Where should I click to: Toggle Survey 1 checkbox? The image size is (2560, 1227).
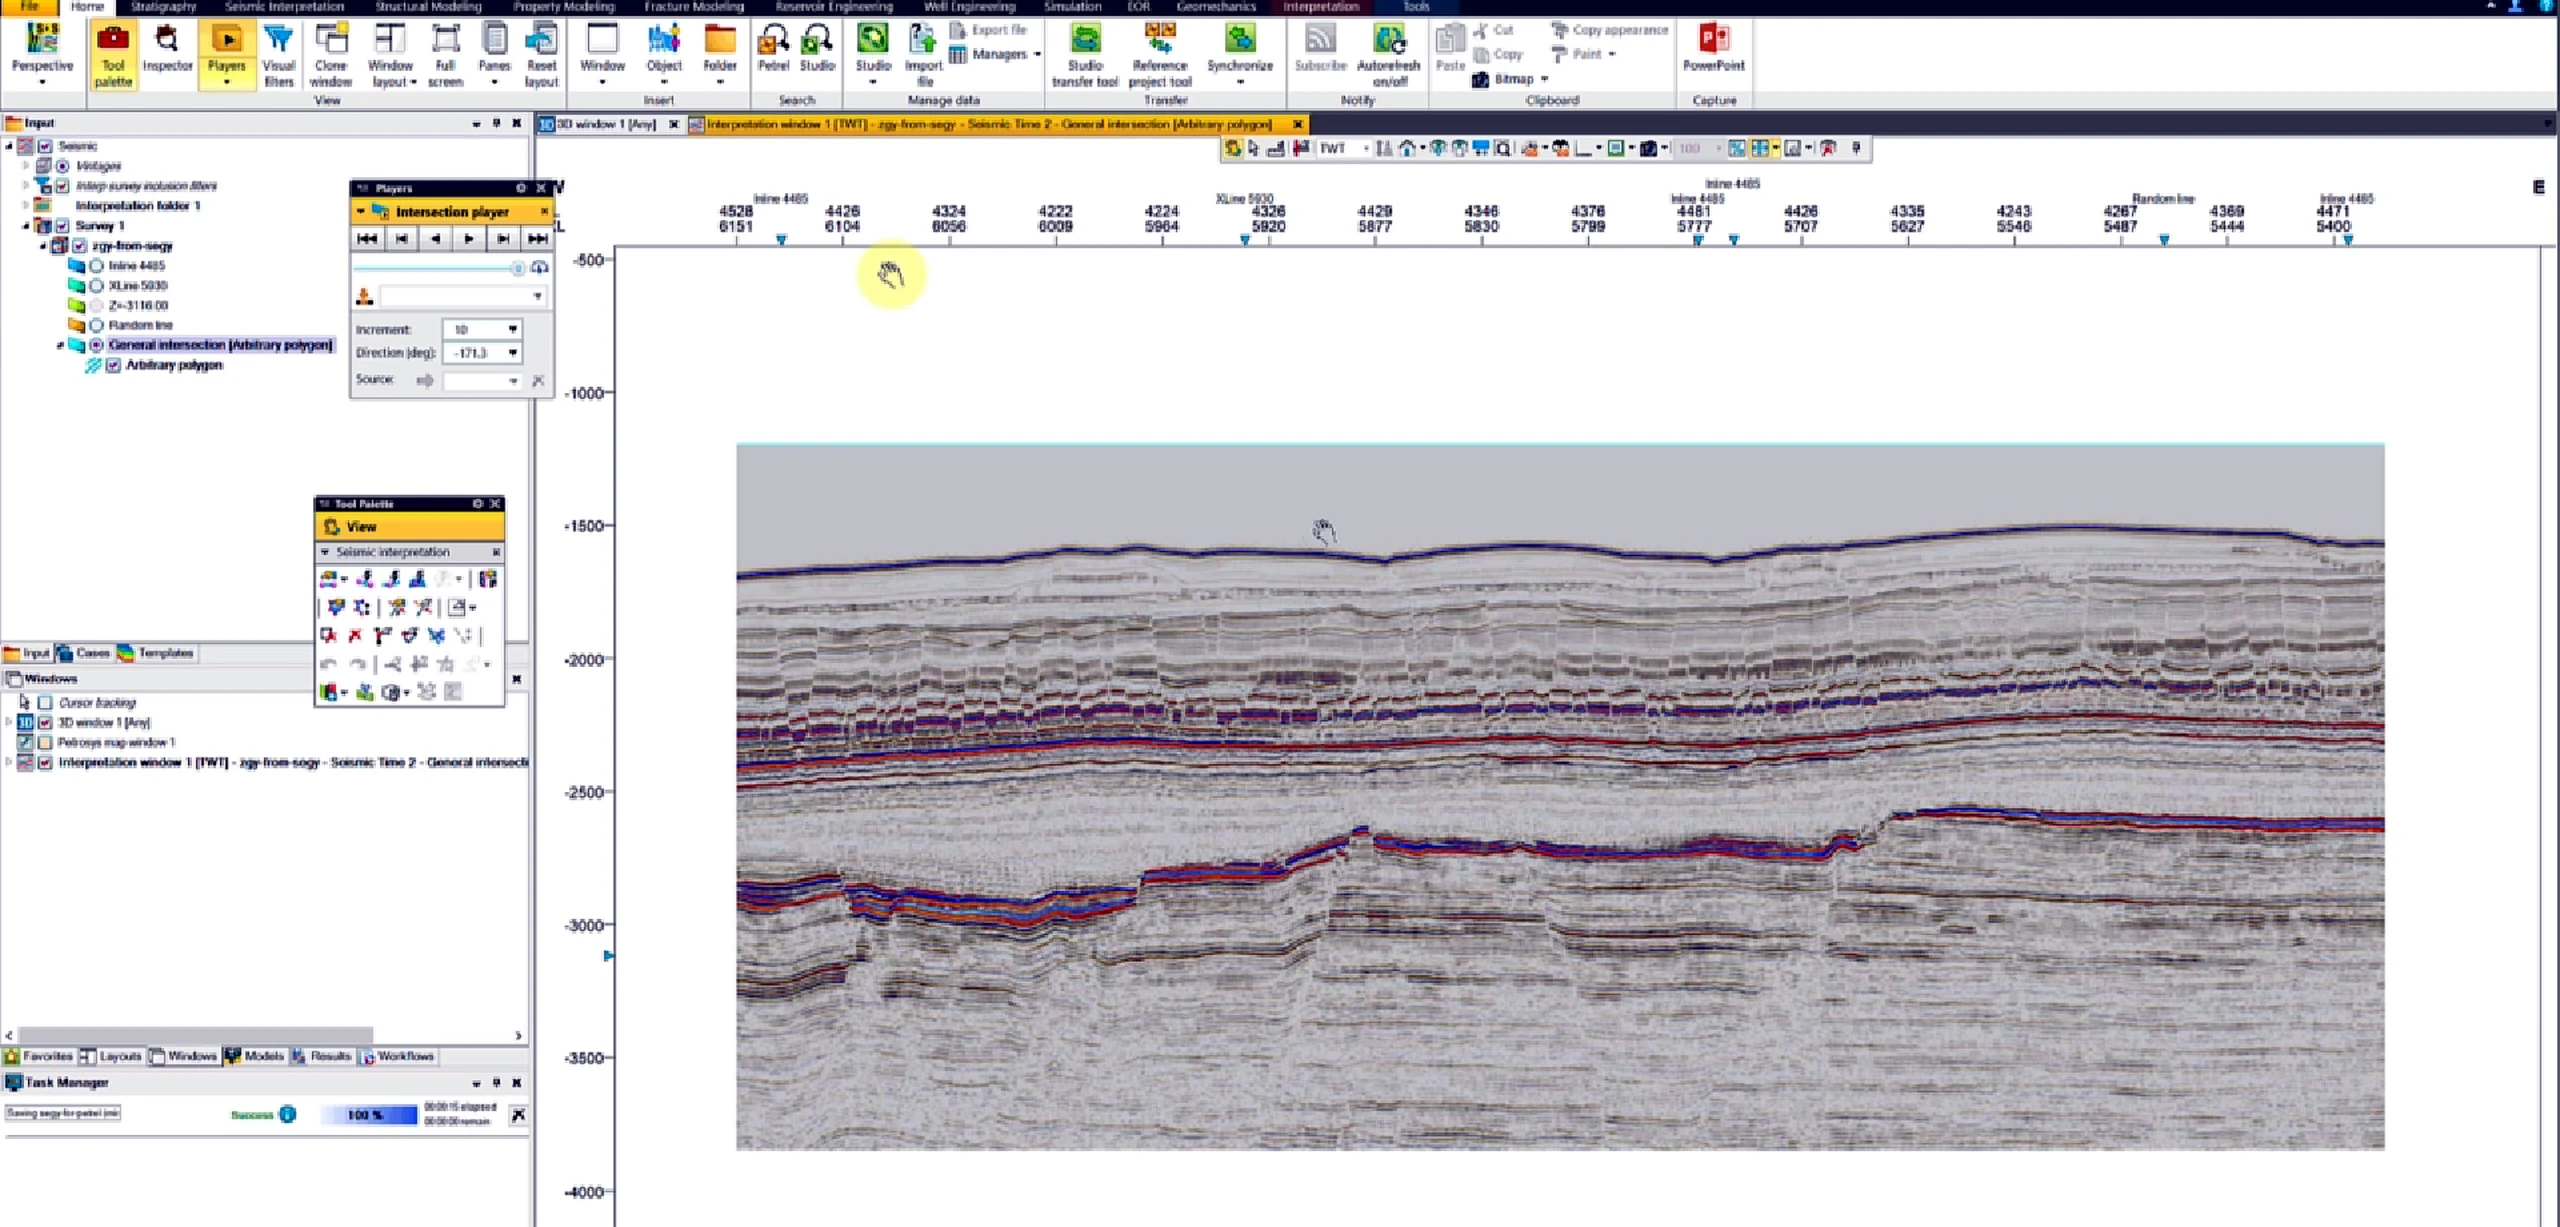[x=62, y=226]
